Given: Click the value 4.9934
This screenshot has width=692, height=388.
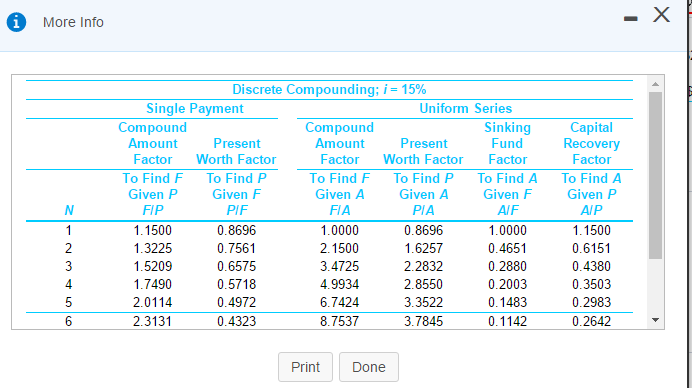Looking at the screenshot, I should pos(339,285).
